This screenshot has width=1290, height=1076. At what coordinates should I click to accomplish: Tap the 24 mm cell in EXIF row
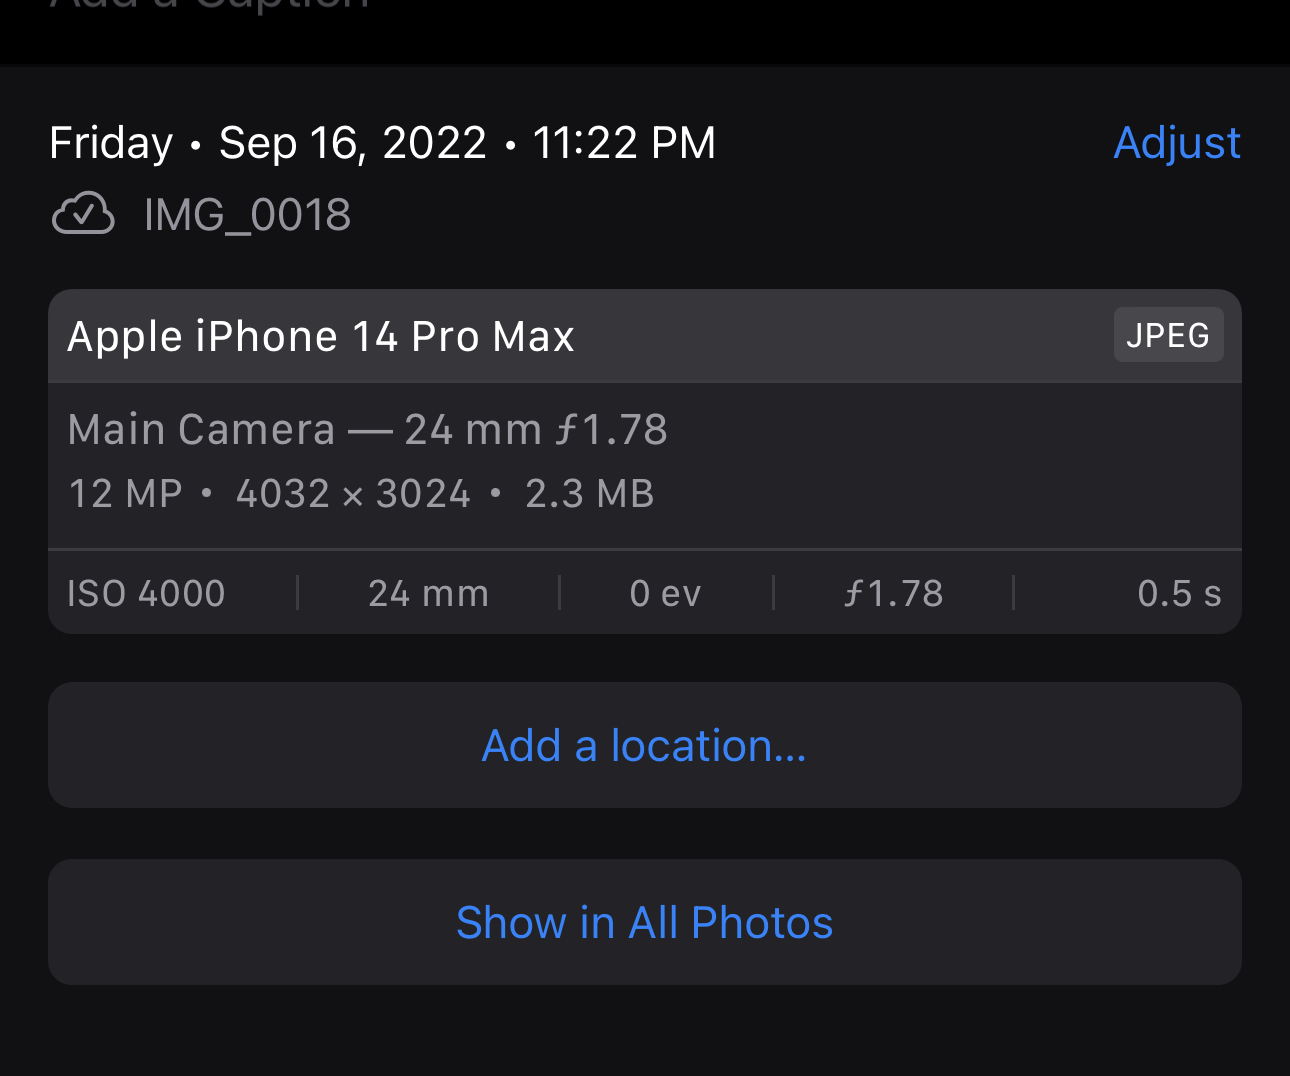pos(428,594)
